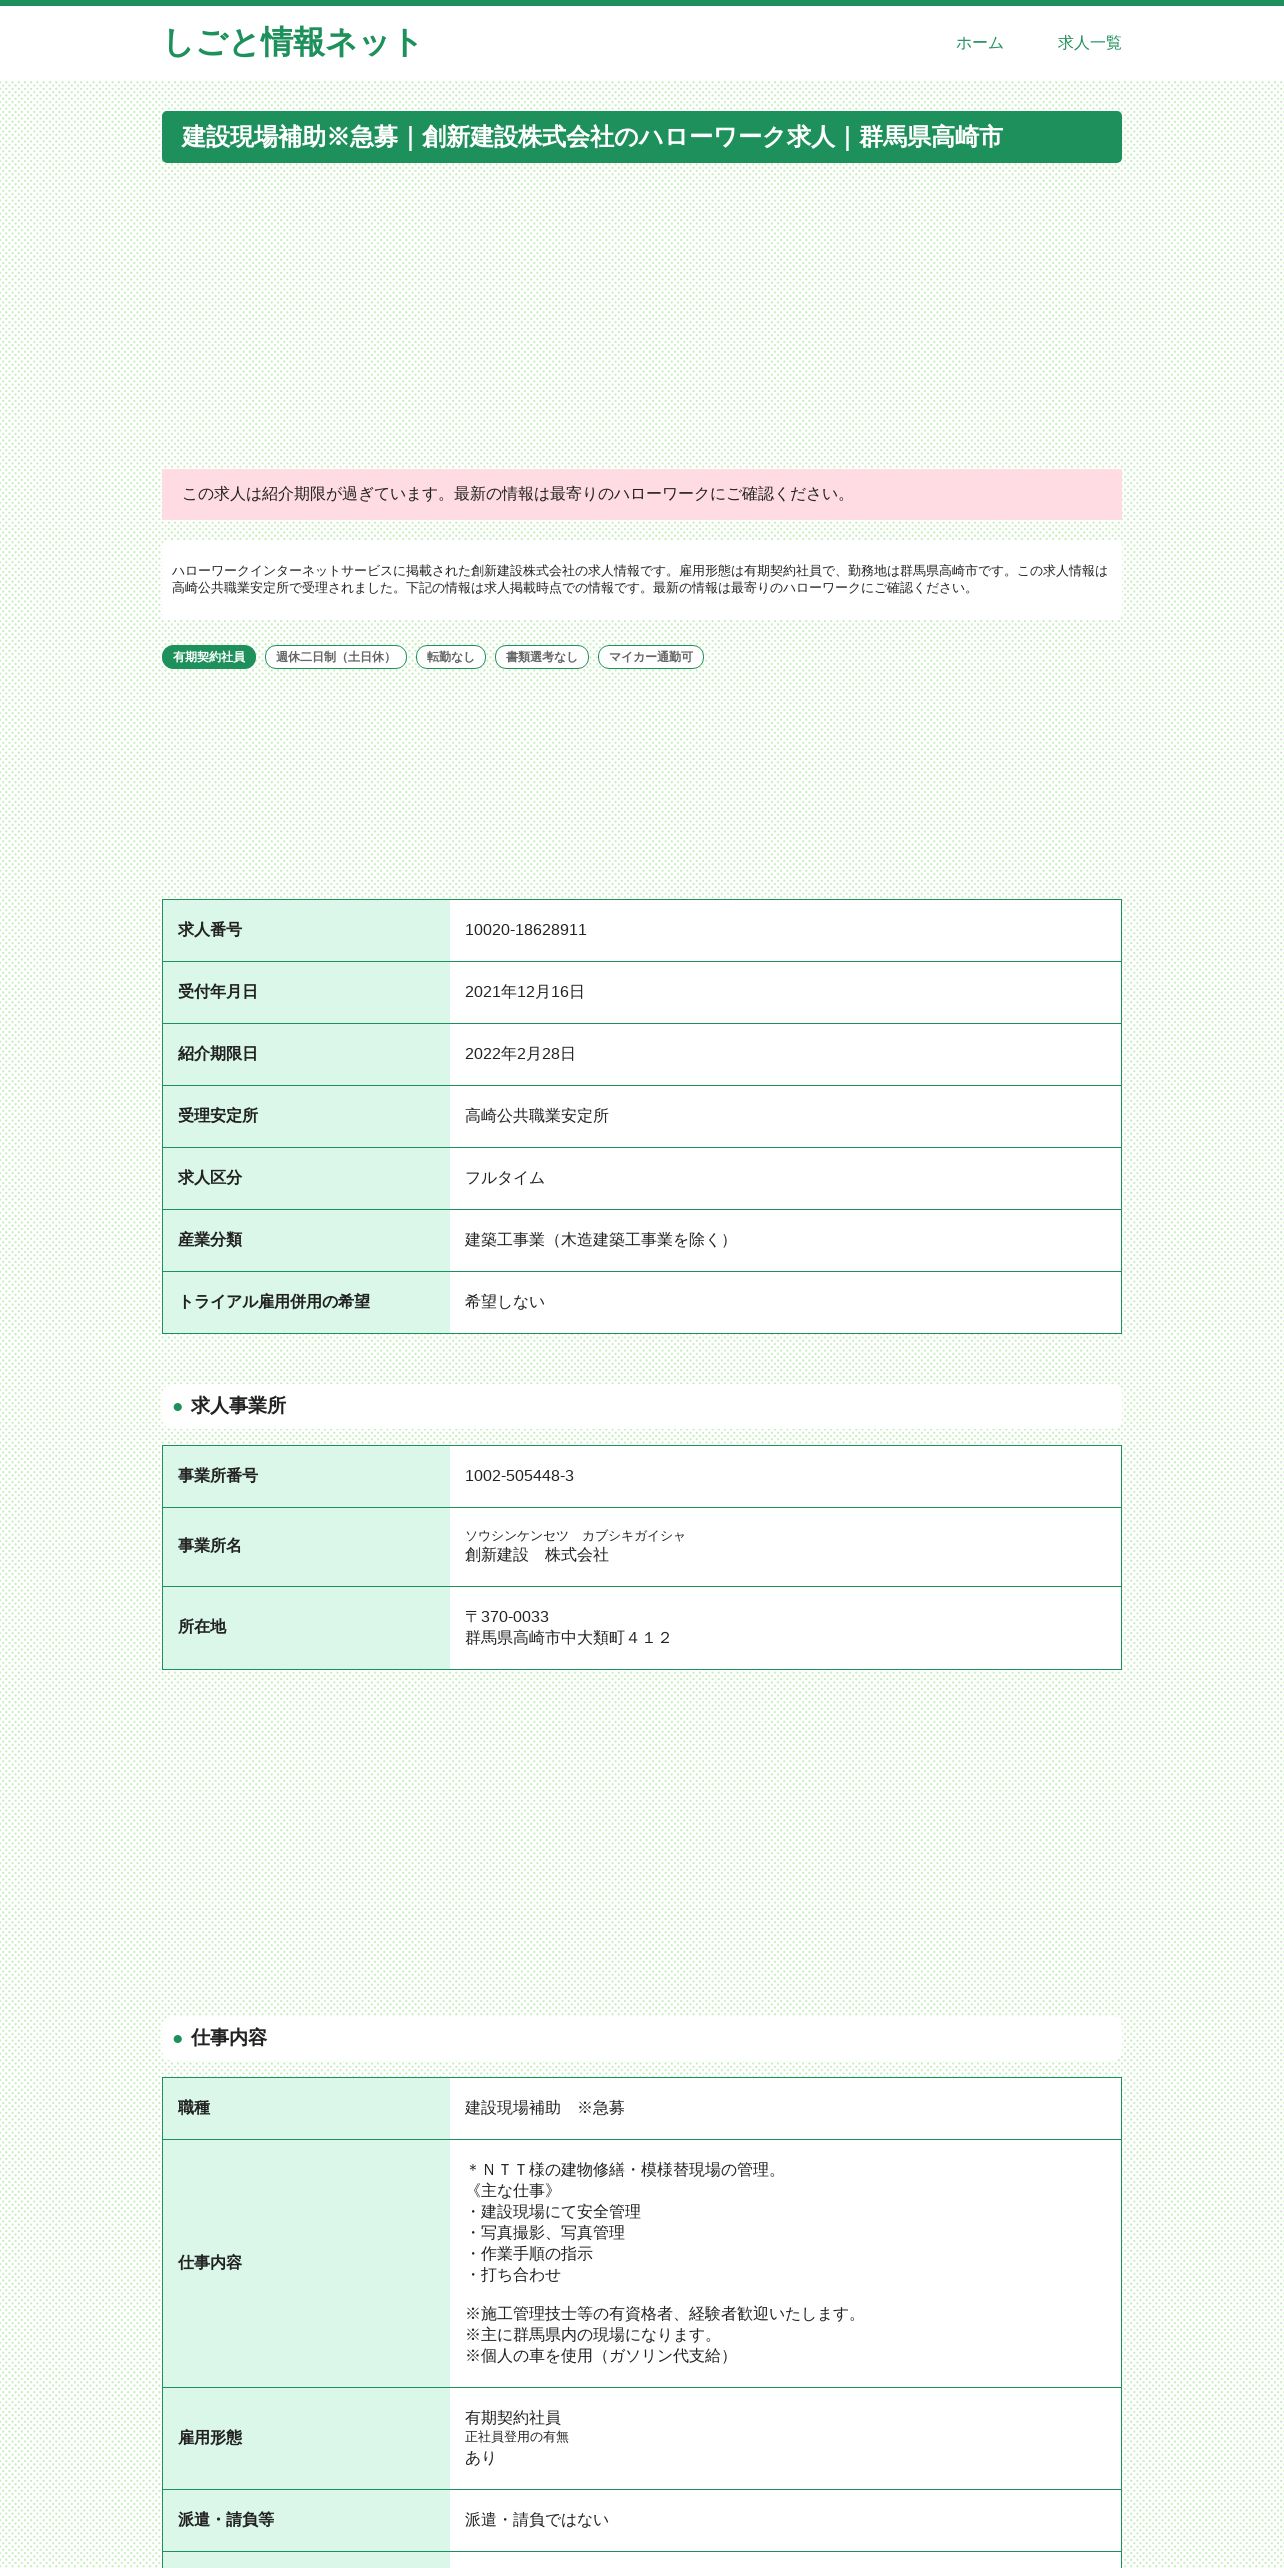Click referral deadline 2022年2月28日
The width and height of the screenshot is (1284, 2568).
click(520, 1054)
